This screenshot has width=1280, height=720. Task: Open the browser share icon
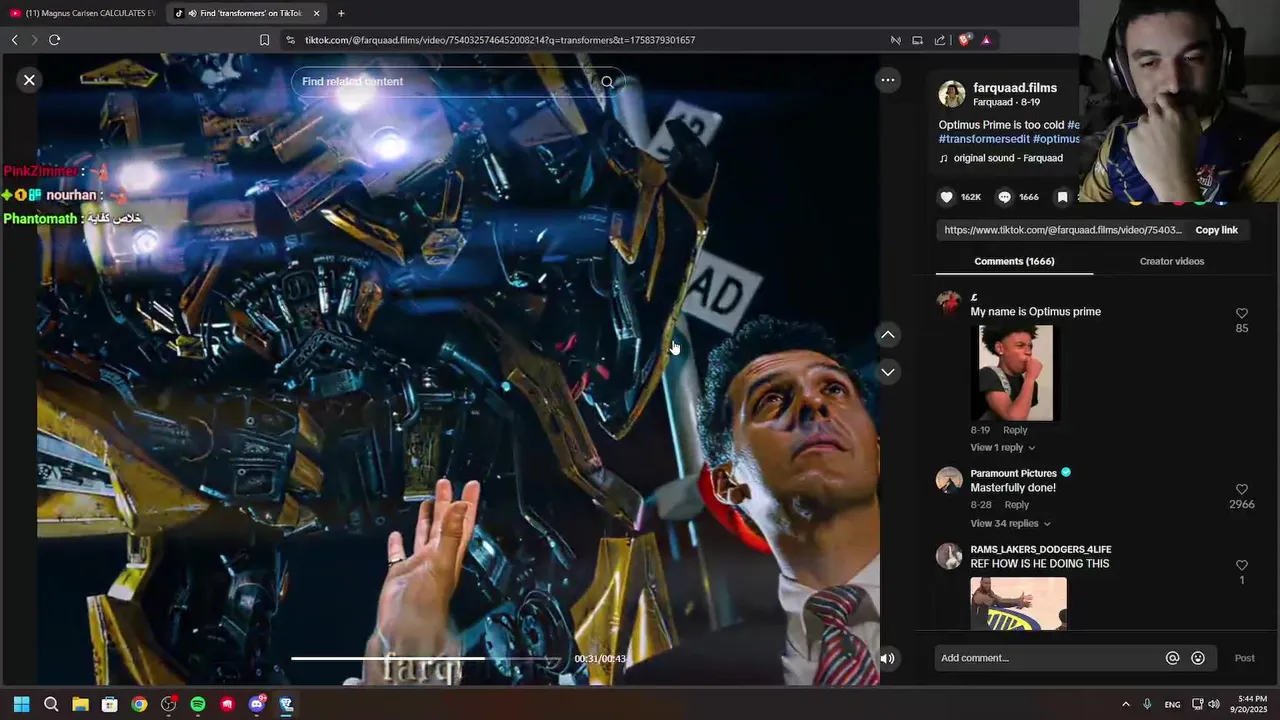[940, 40]
